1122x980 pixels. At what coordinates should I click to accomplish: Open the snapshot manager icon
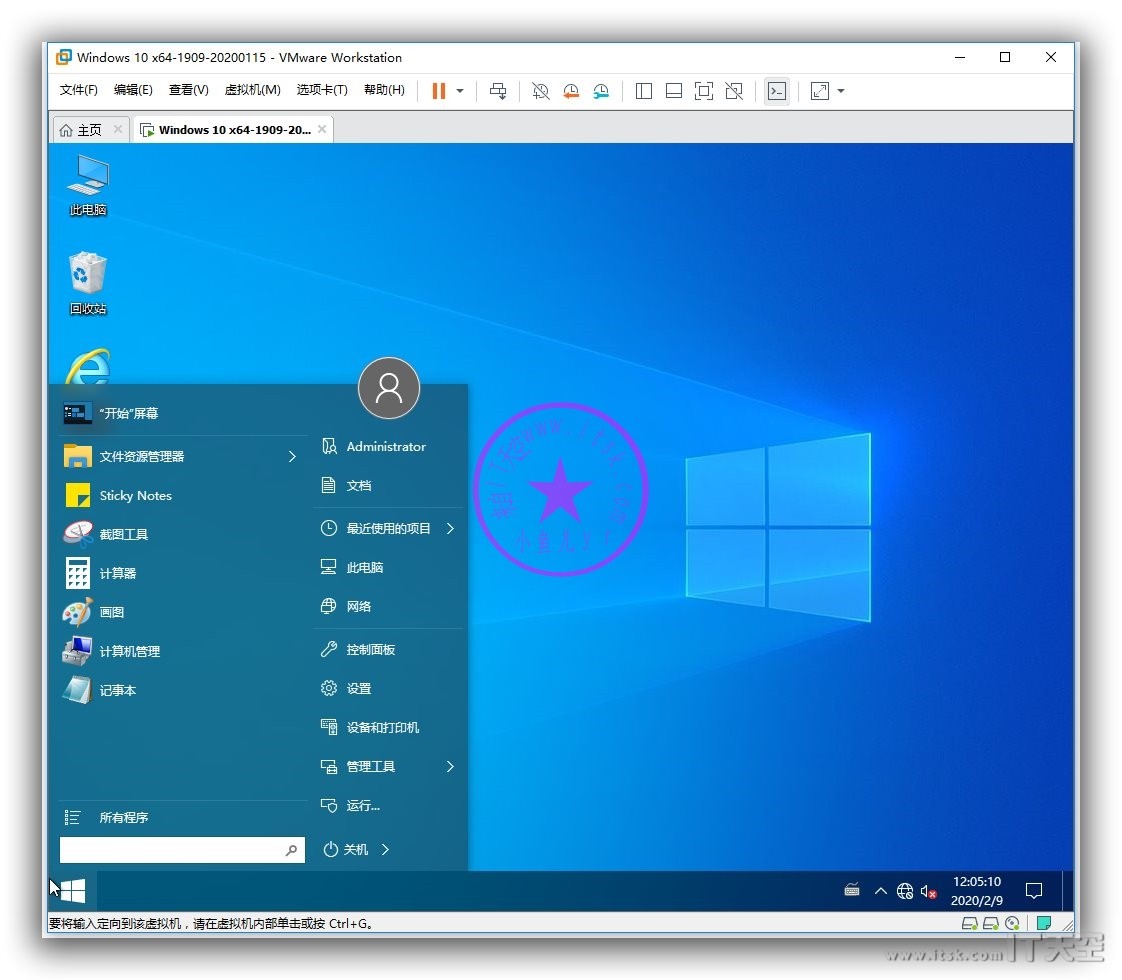tap(601, 91)
